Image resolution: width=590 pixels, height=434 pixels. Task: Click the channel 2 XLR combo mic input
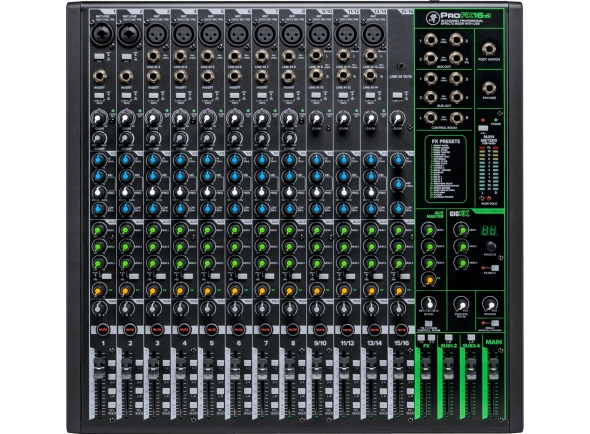click(x=129, y=35)
